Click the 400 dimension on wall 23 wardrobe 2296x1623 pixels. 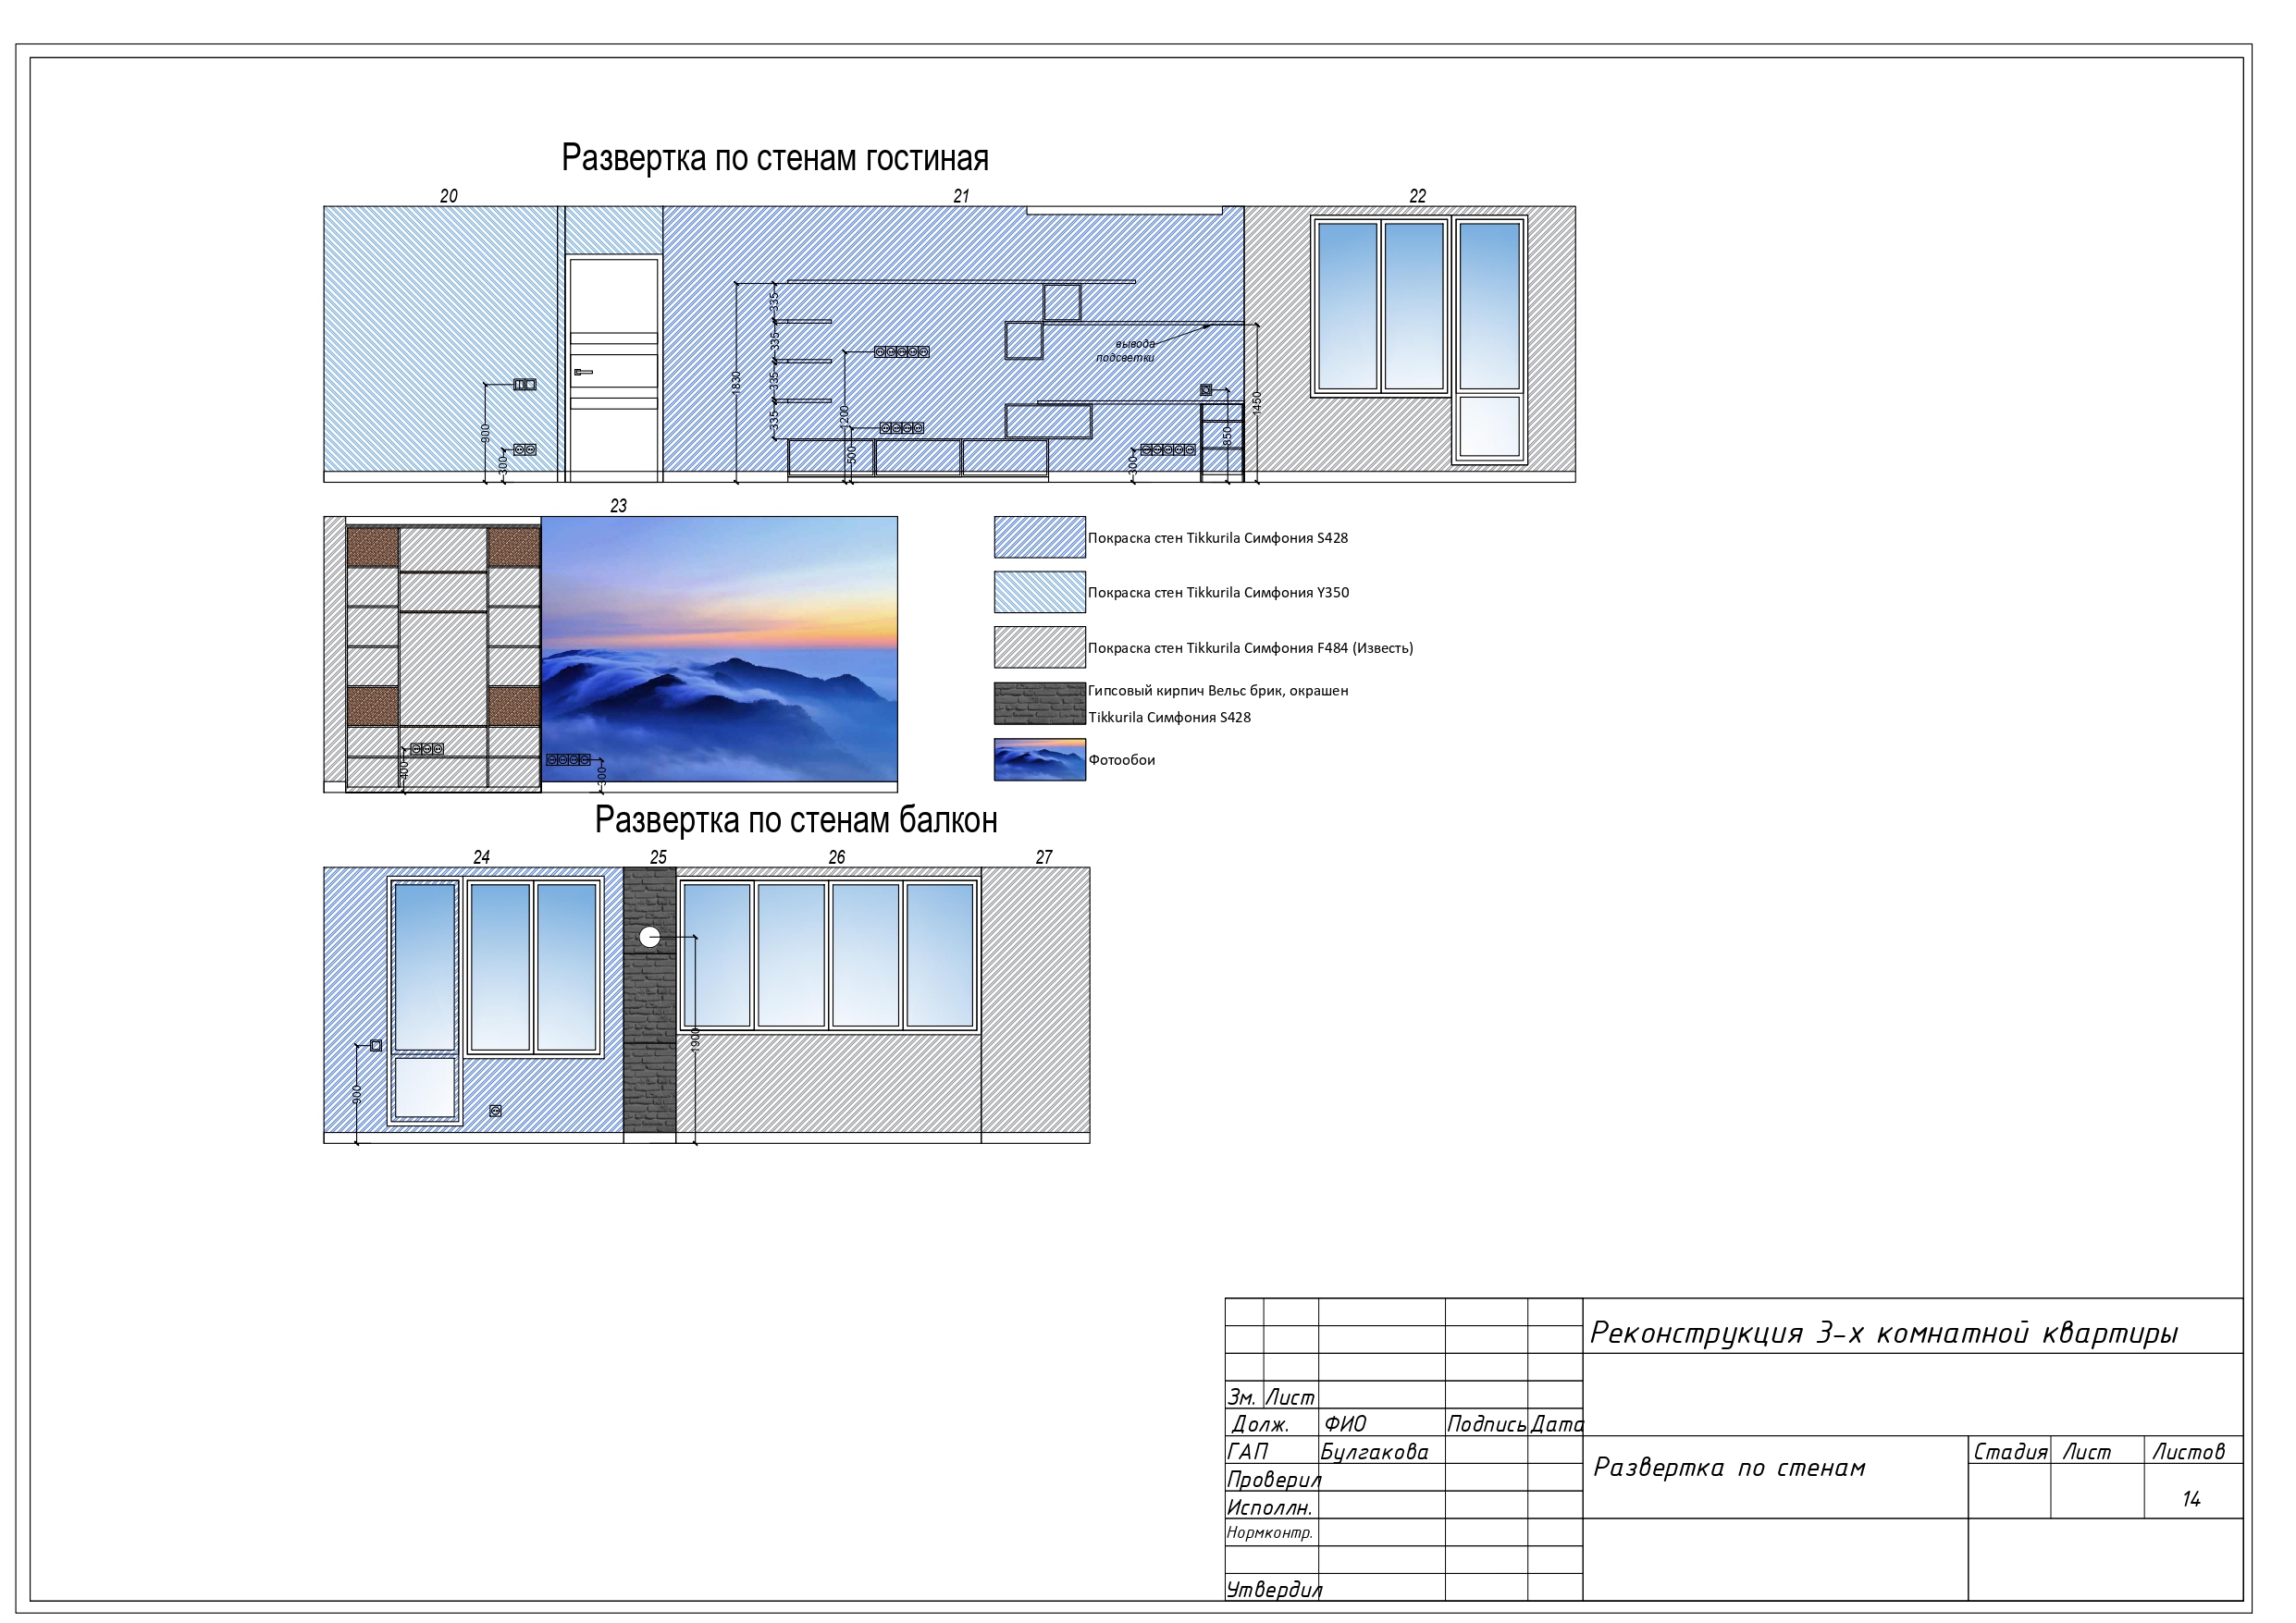click(x=404, y=770)
